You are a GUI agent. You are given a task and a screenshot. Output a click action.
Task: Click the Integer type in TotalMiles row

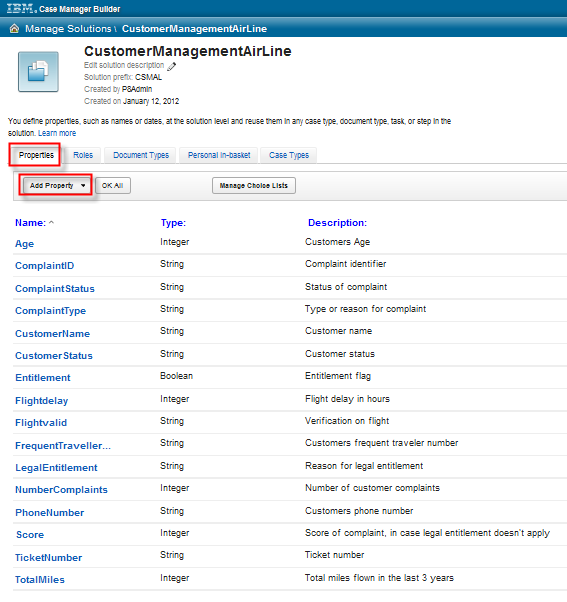pyautogui.click(x=175, y=578)
